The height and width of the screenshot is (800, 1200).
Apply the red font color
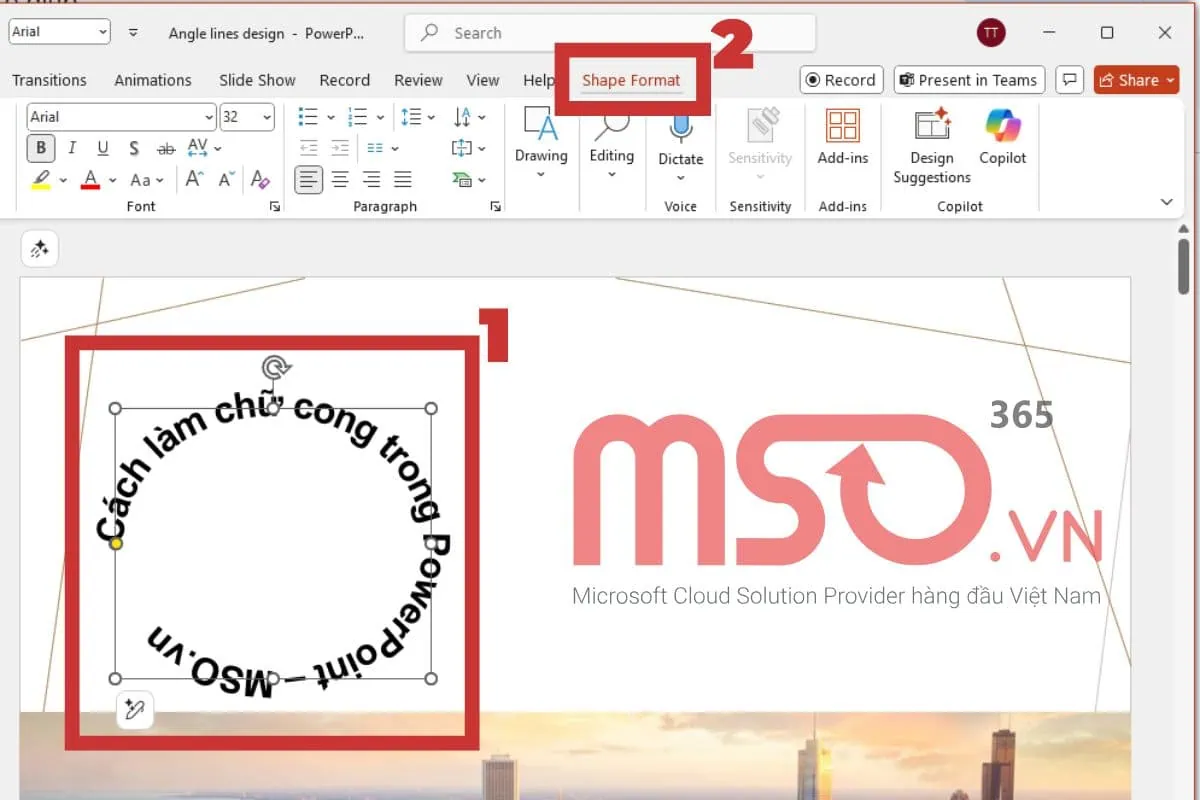pyautogui.click(x=91, y=180)
